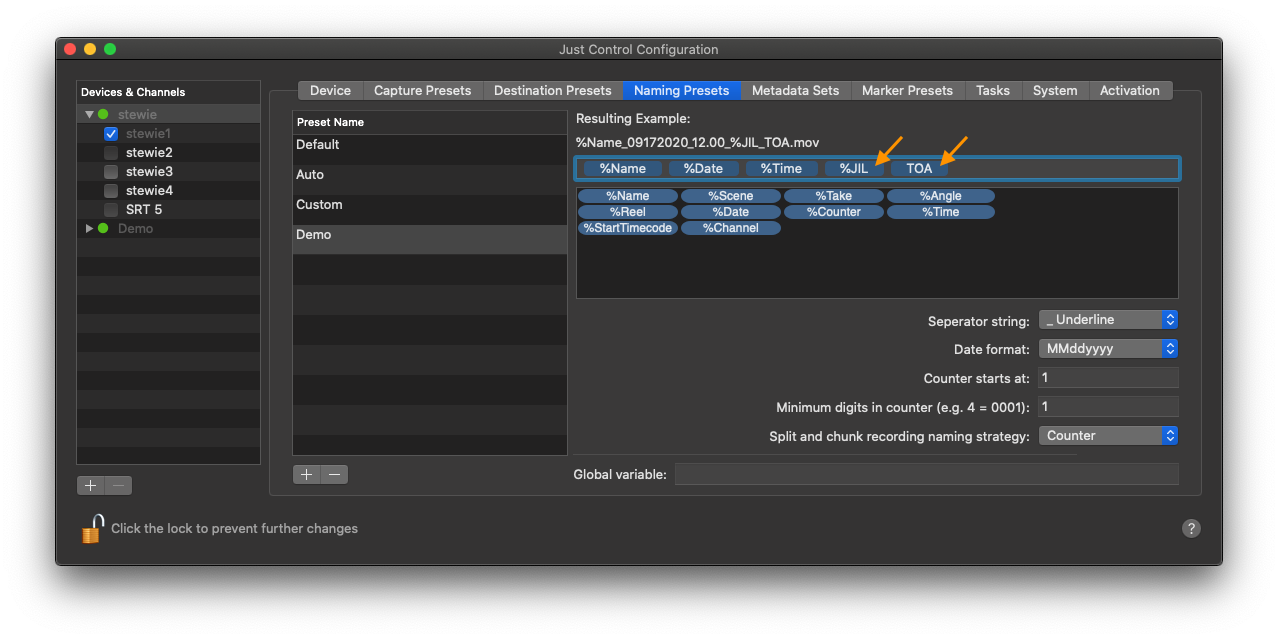Open the Seperator string dropdown
The image size is (1278, 639).
(1108, 320)
